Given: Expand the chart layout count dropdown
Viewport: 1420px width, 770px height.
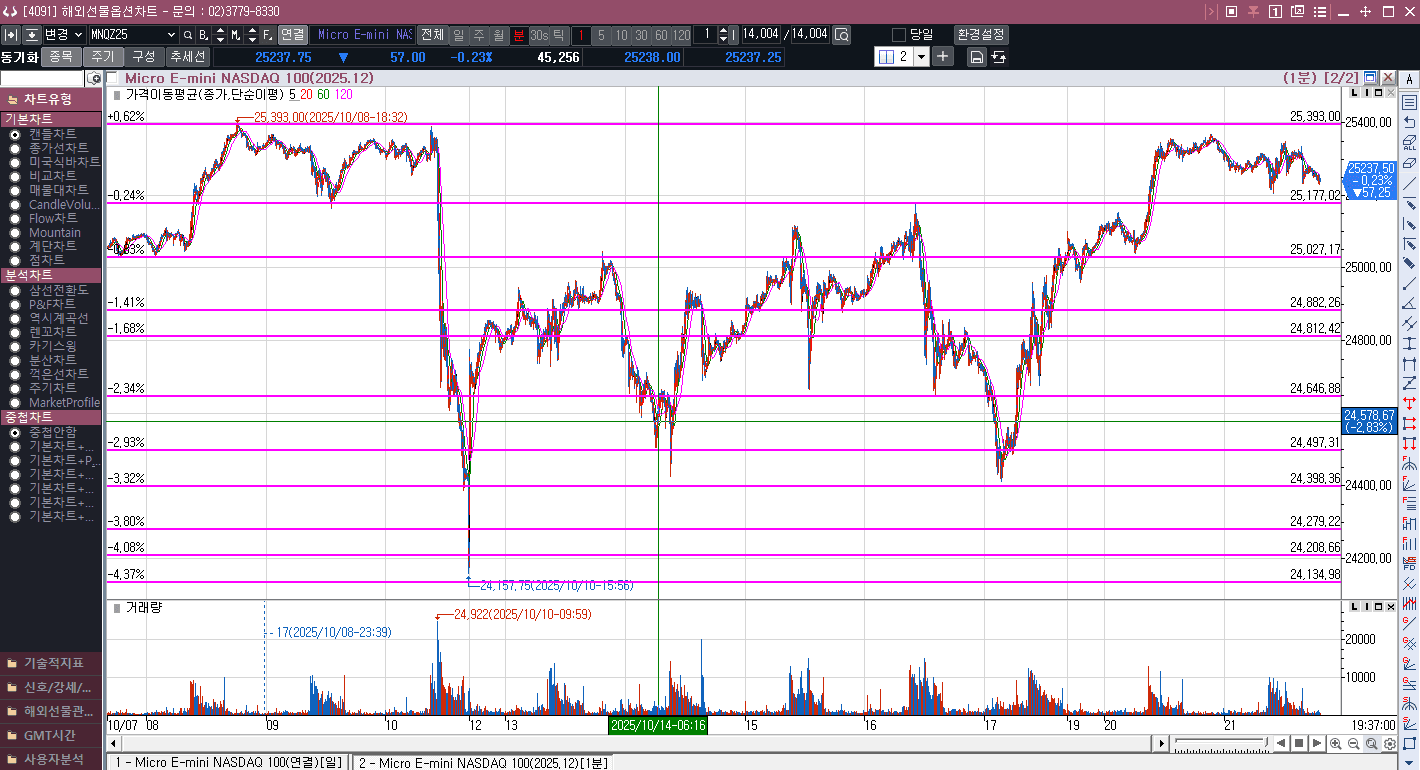Looking at the screenshot, I should tap(921, 57).
